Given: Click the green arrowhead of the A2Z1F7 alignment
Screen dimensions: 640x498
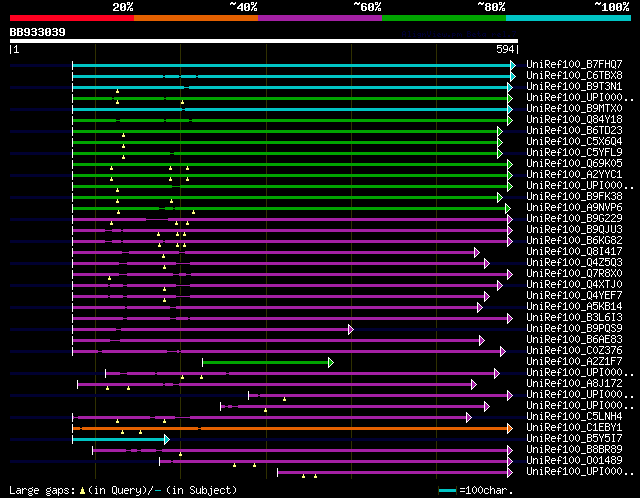Looking at the screenshot, I should click(330, 362).
